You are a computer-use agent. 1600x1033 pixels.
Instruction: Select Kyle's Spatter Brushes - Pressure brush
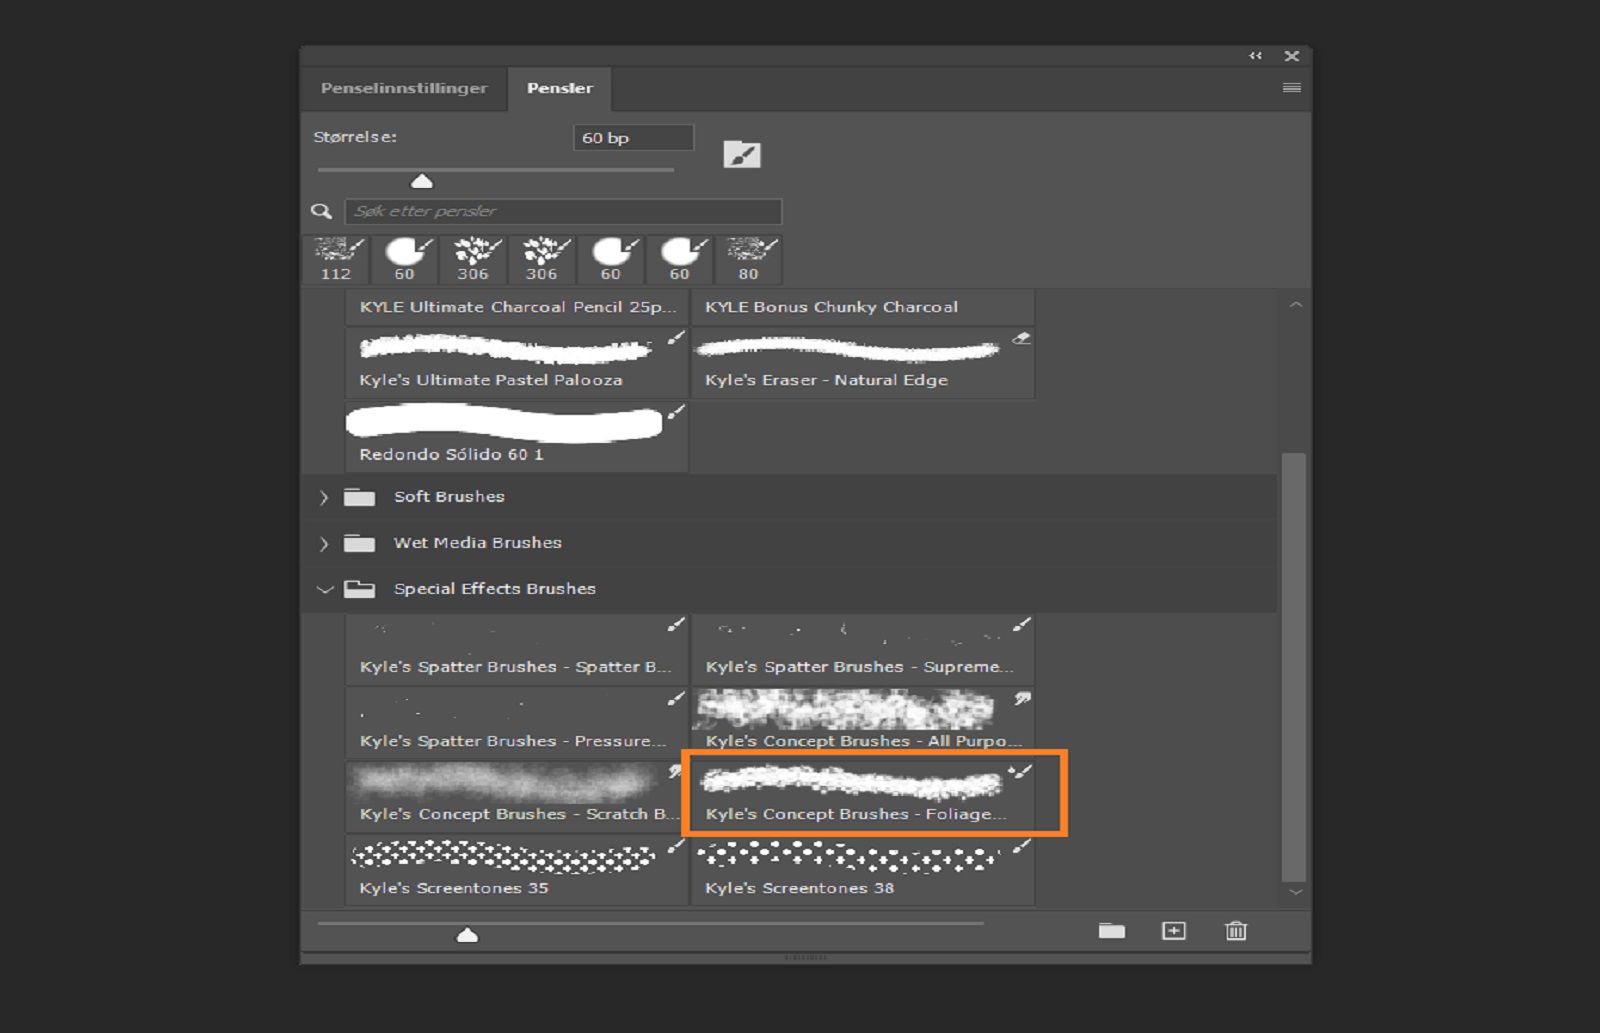pyautogui.click(x=517, y=723)
